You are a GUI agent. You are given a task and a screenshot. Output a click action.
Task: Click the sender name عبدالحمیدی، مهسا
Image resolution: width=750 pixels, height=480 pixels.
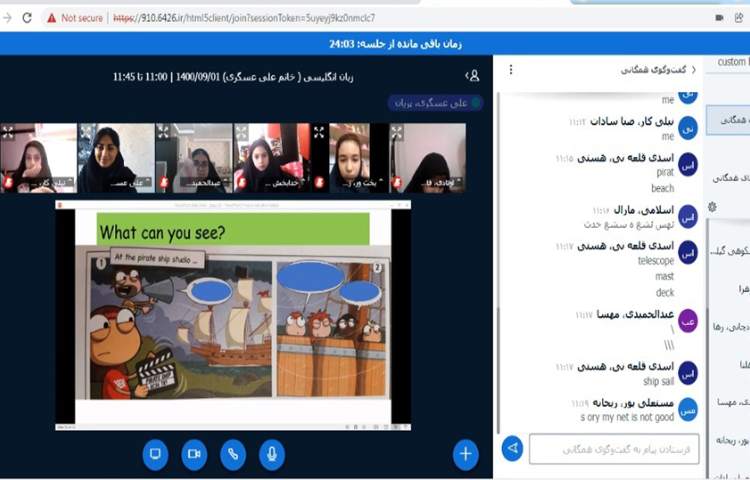[635, 314]
